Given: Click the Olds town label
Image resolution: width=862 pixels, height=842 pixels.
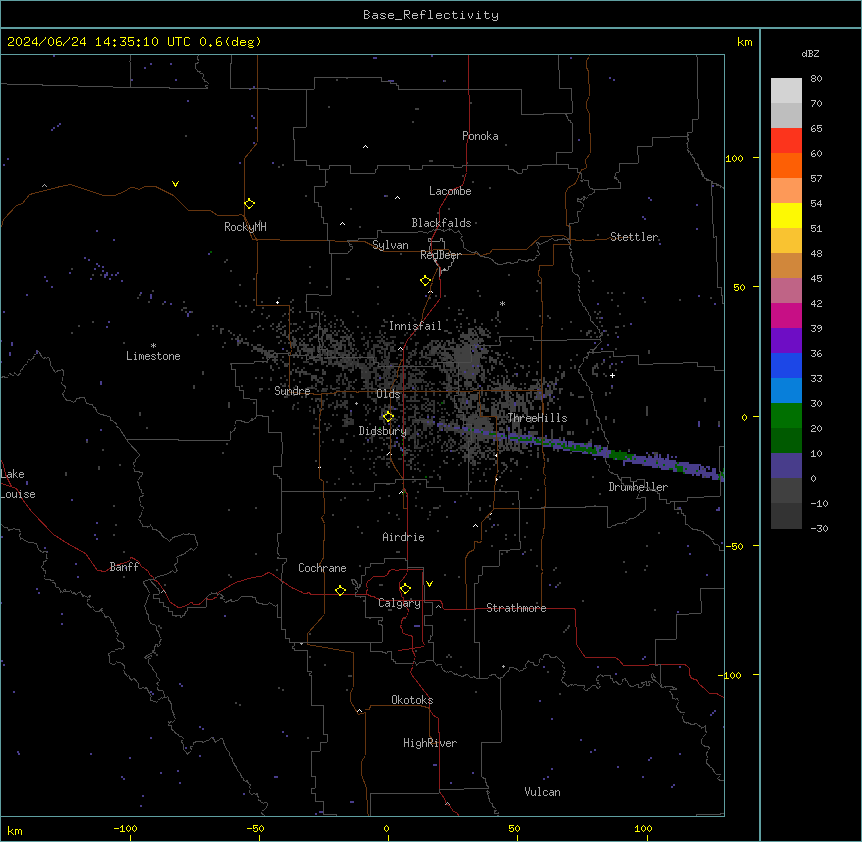Looking at the screenshot, I should [x=388, y=394].
